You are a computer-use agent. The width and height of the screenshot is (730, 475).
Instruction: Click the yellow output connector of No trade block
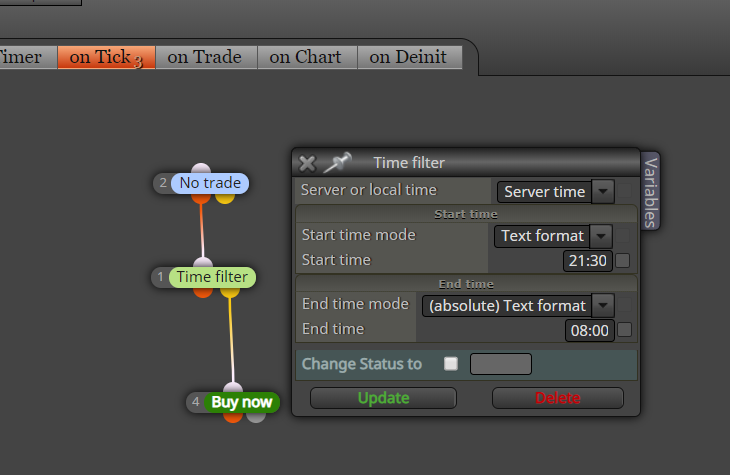tap(225, 199)
